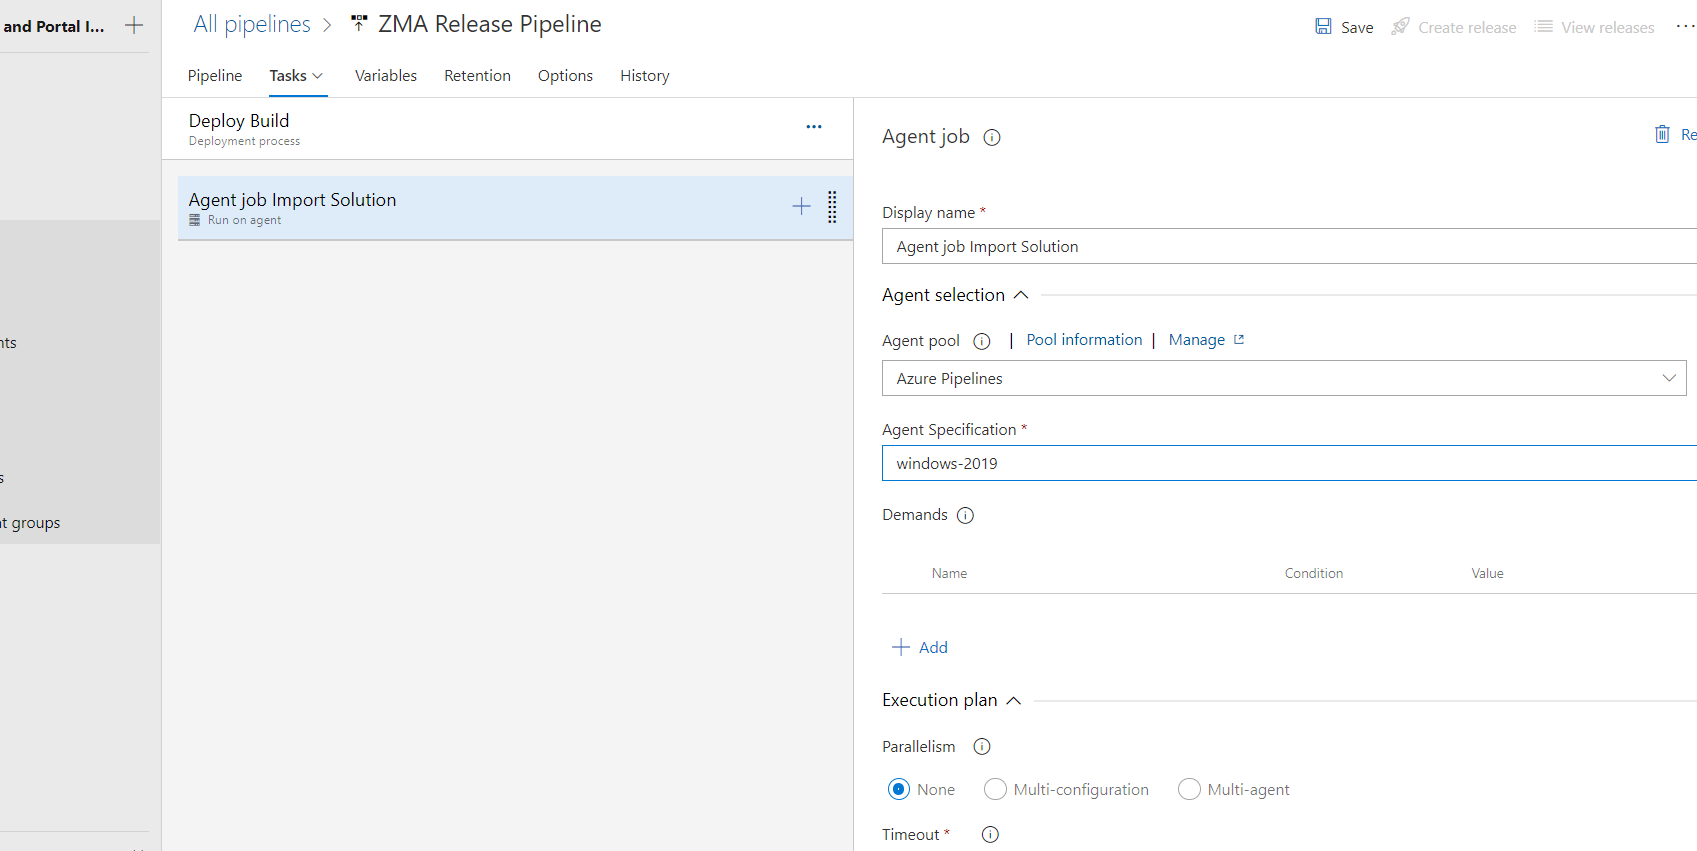Open the Retention tab
Viewport: 1697px width, 851px height.
tap(477, 76)
